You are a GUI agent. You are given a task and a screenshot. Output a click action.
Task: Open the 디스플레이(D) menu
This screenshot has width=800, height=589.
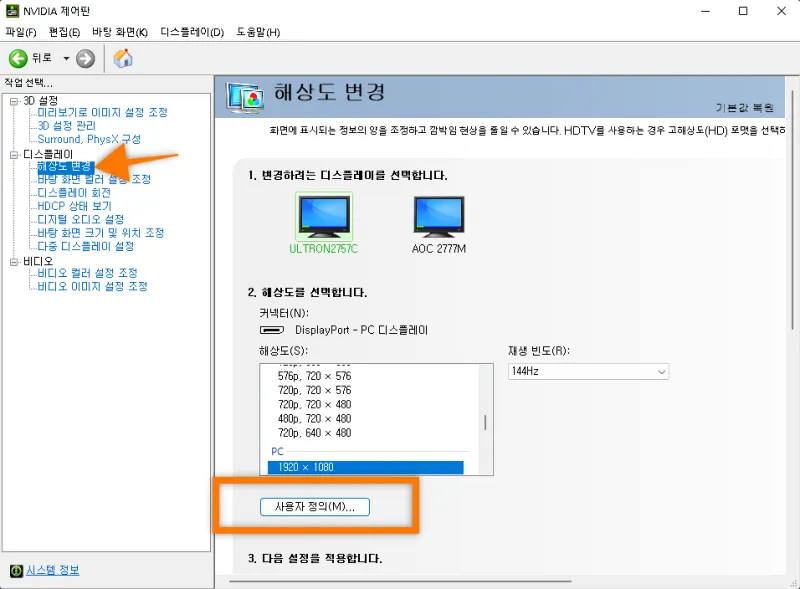[192, 32]
